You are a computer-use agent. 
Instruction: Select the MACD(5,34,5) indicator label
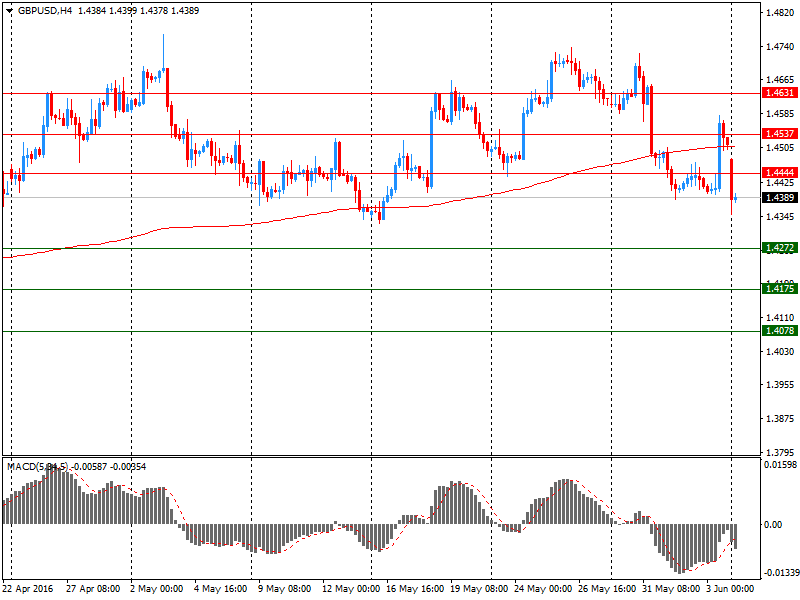point(37,466)
